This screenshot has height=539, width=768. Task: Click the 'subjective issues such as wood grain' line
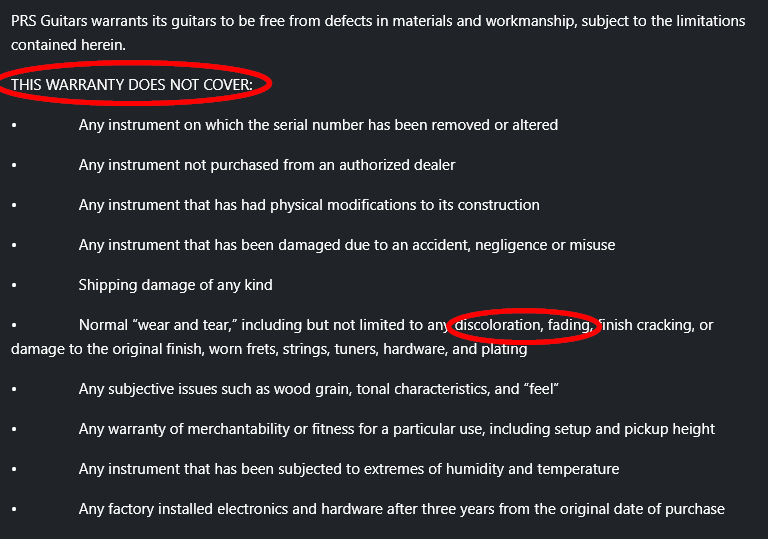point(319,389)
